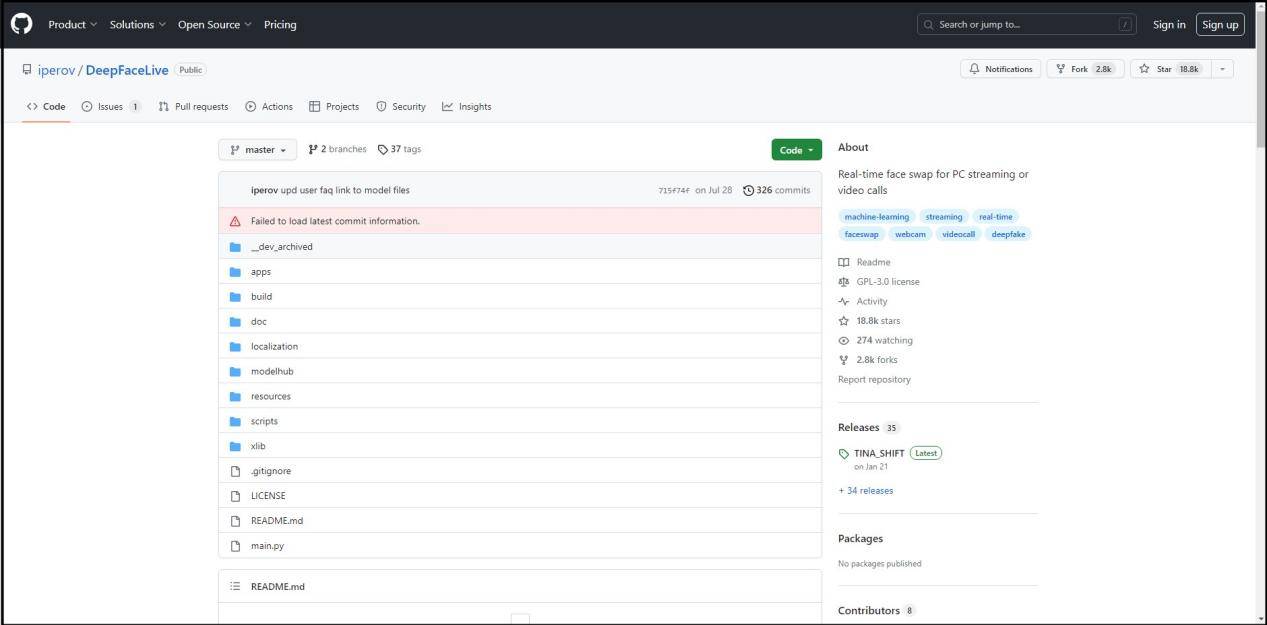
Task: Expand the star lists dropdown arrow
Action: pos(1223,69)
